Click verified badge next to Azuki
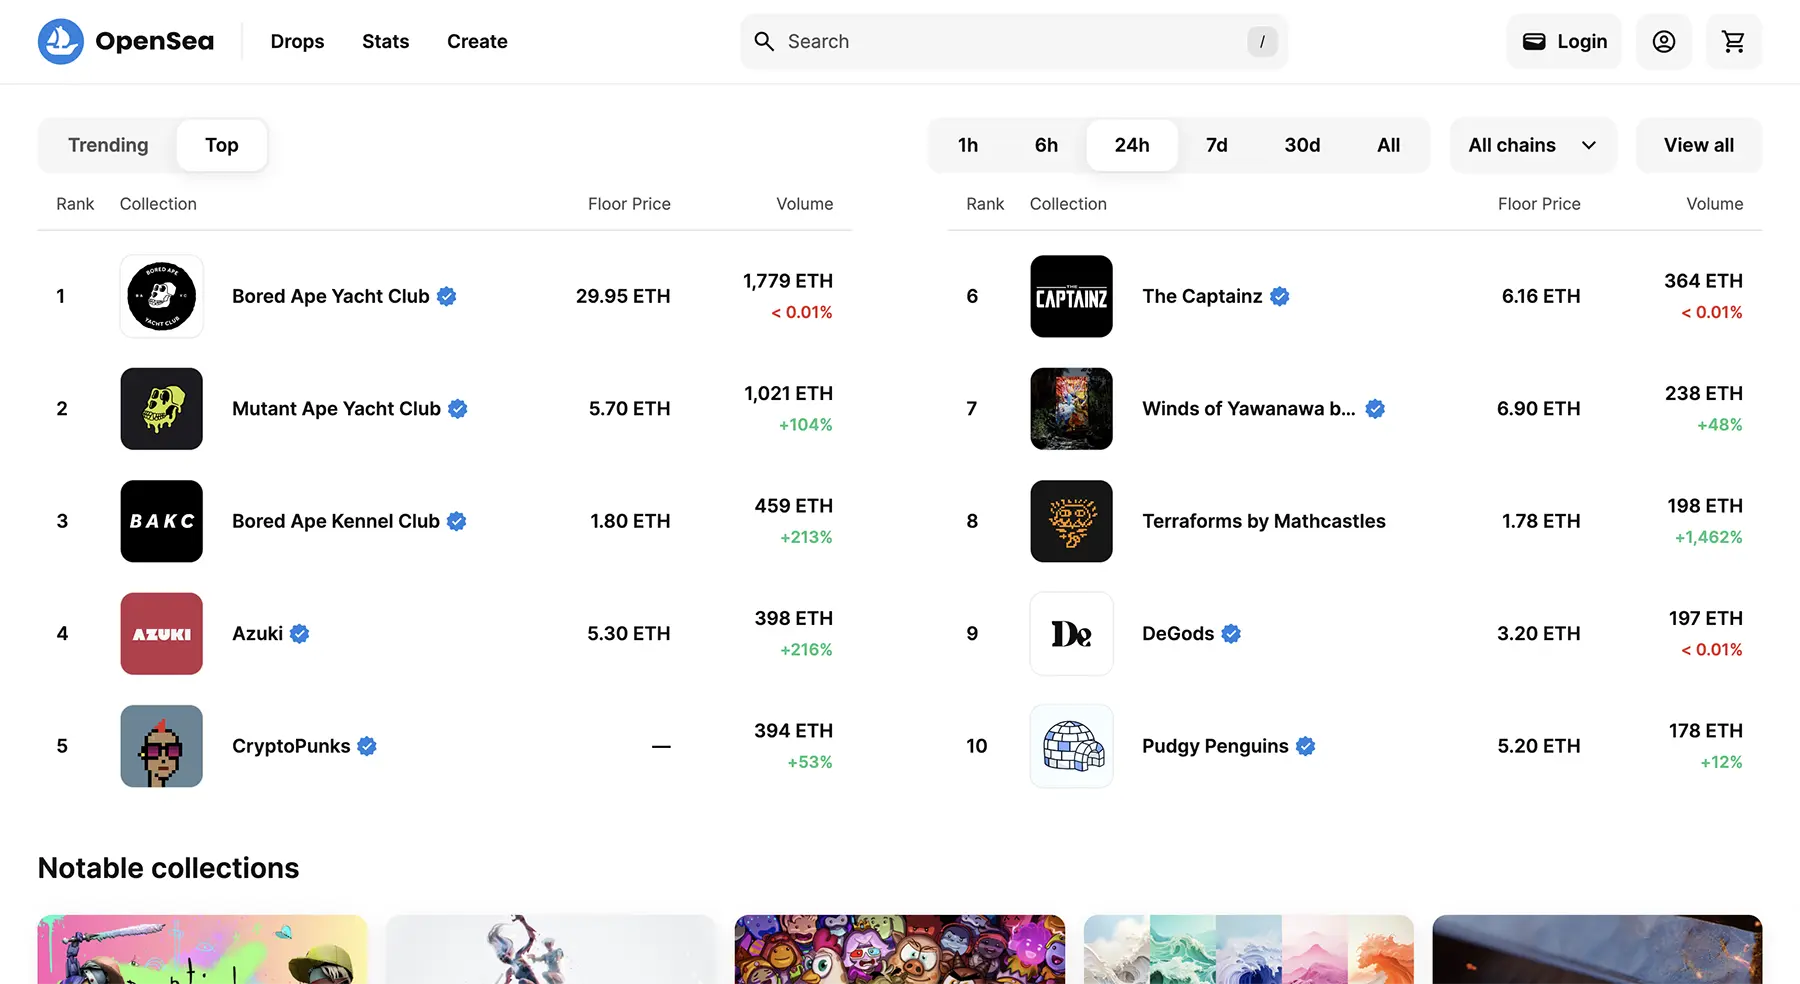Screen dimensions: 1800x984 pyautogui.click(x=300, y=634)
